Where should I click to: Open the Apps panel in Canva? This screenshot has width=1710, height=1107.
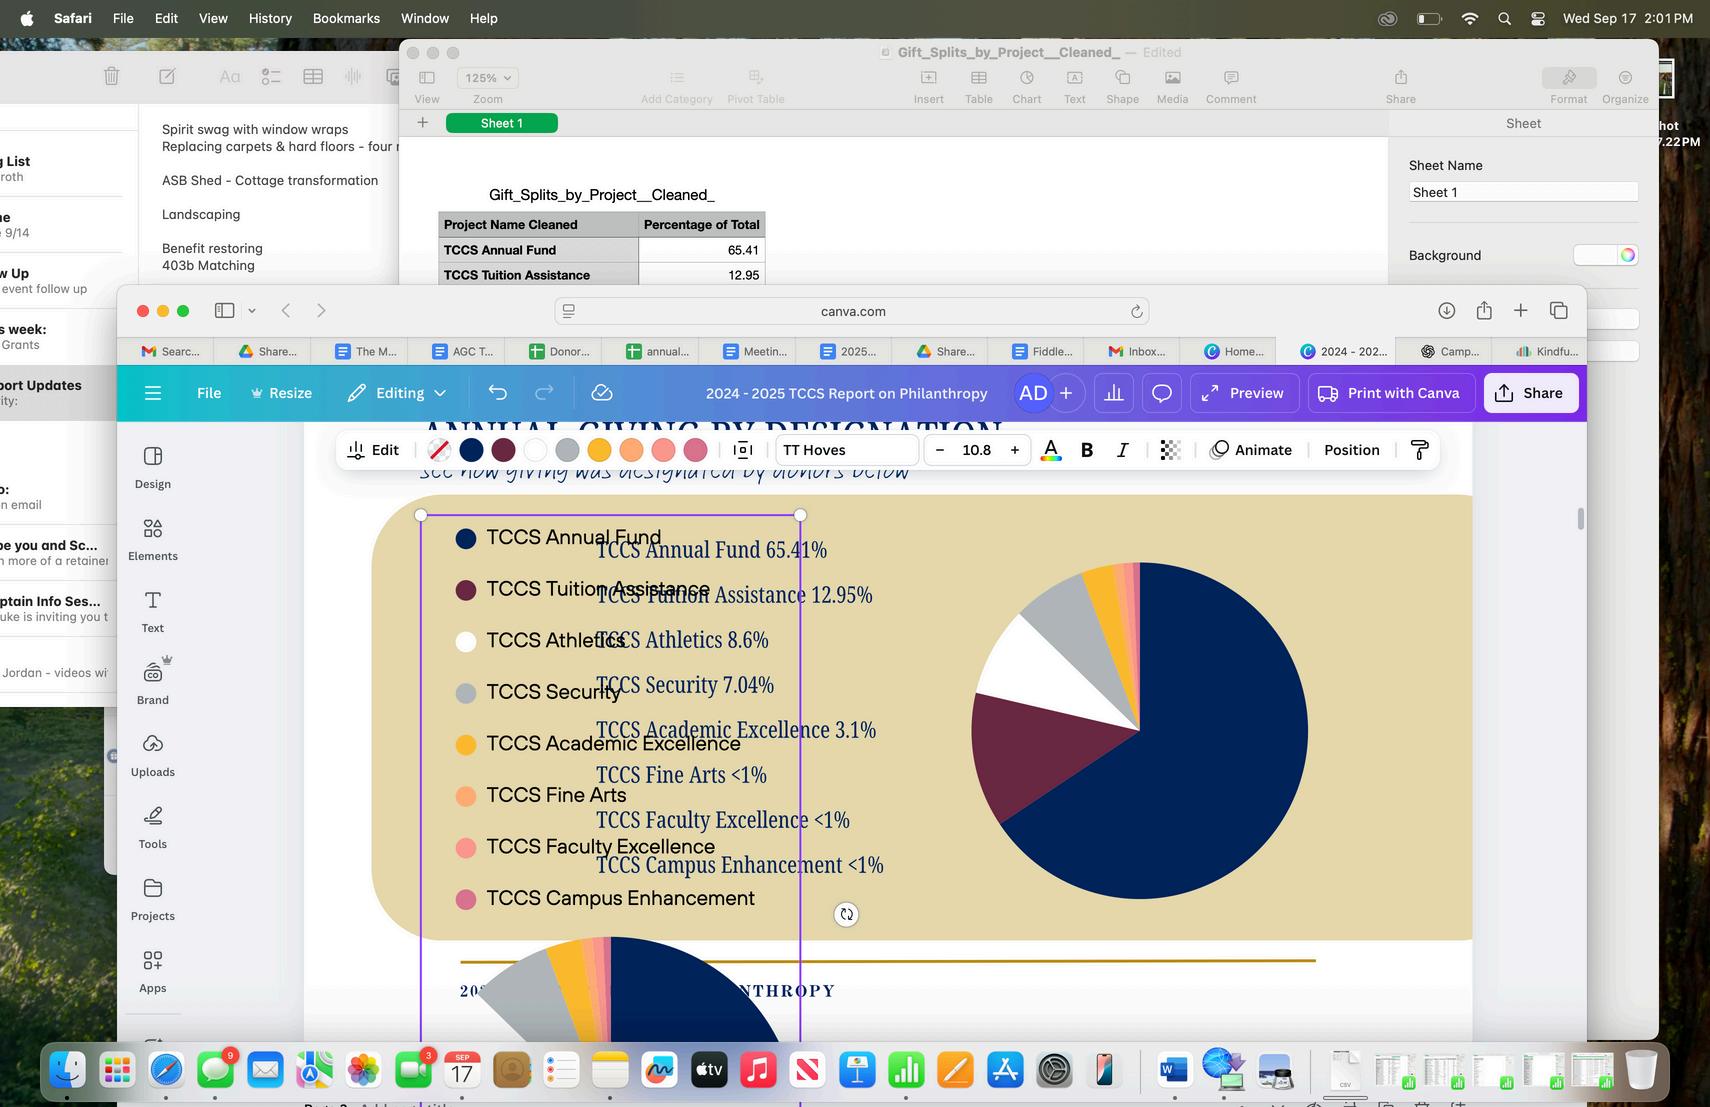[153, 971]
